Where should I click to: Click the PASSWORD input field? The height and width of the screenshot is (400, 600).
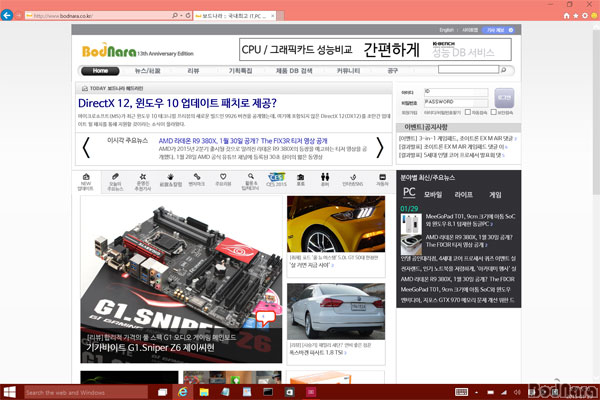pyautogui.click(x=456, y=102)
